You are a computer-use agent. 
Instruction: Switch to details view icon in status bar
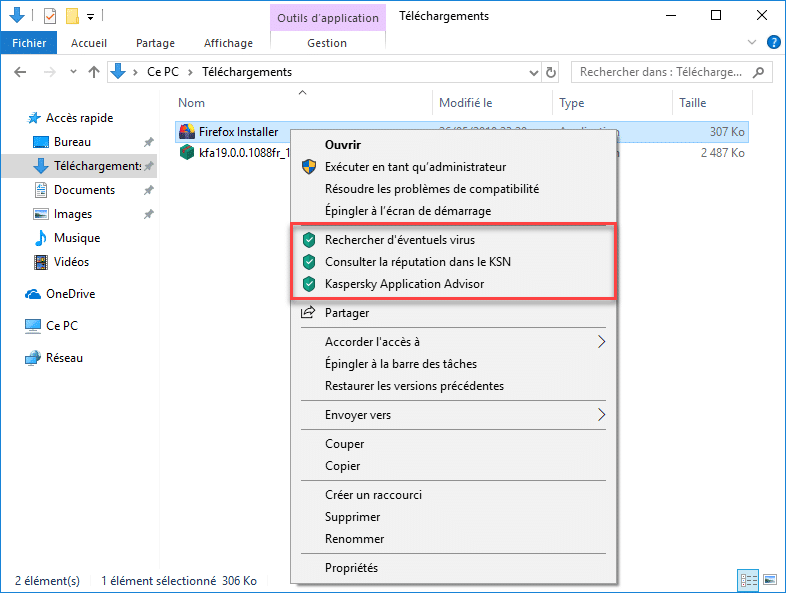748,580
